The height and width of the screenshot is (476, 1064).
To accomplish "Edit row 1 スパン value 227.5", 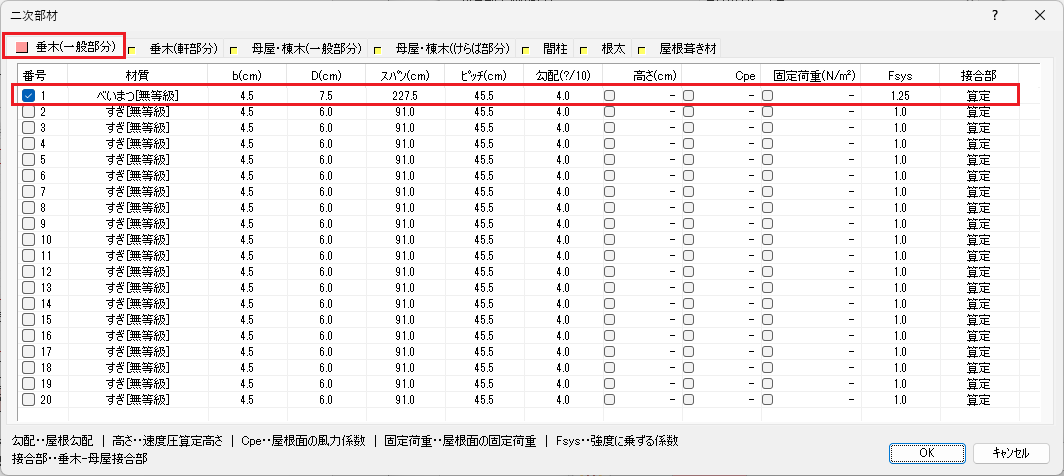I will point(405,95).
